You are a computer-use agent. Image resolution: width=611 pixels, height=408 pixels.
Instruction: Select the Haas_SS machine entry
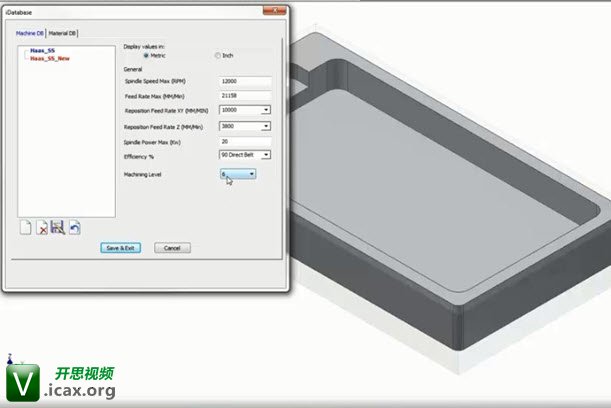click(x=42, y=51)
